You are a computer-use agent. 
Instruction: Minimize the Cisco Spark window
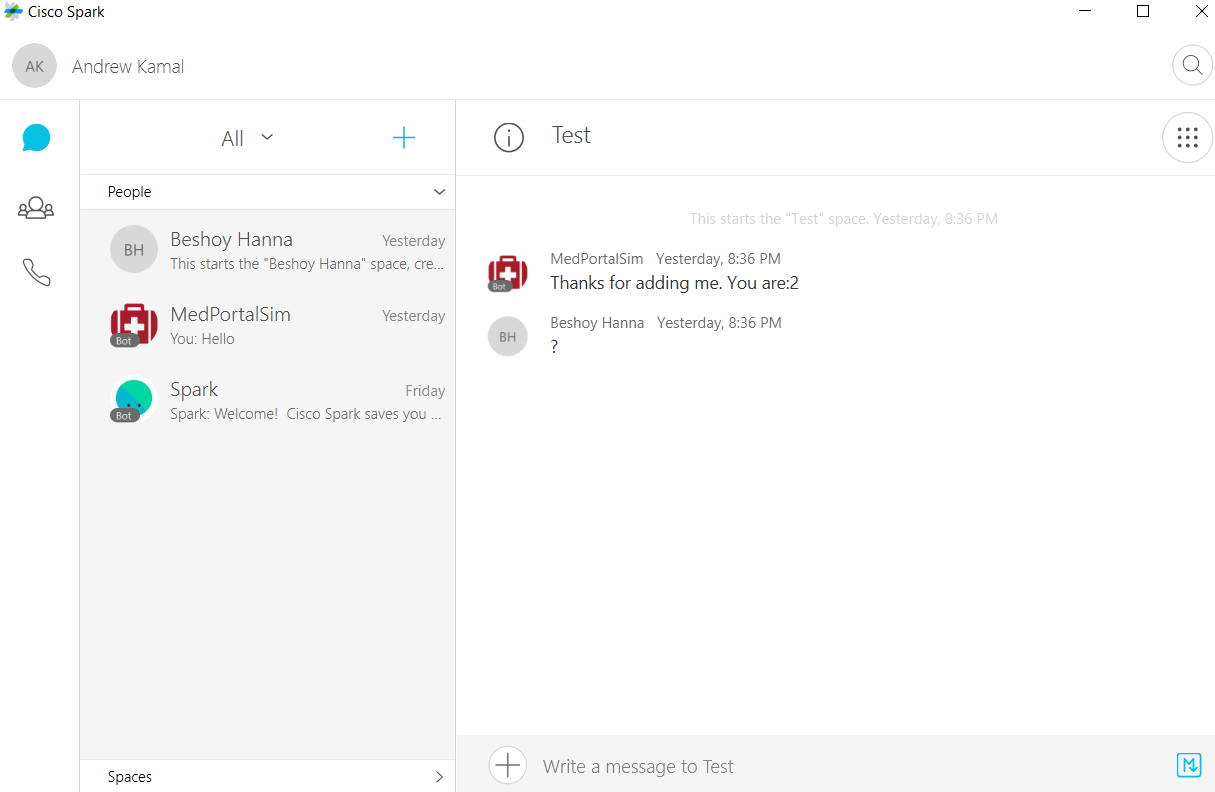point(1085,12)
